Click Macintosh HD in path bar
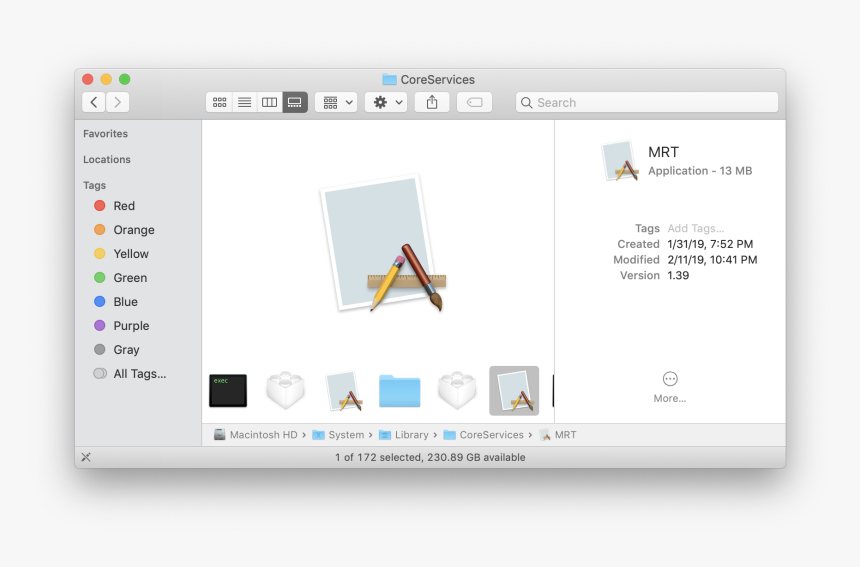Screen dimensions: 860x567 [x=256, y=435]
